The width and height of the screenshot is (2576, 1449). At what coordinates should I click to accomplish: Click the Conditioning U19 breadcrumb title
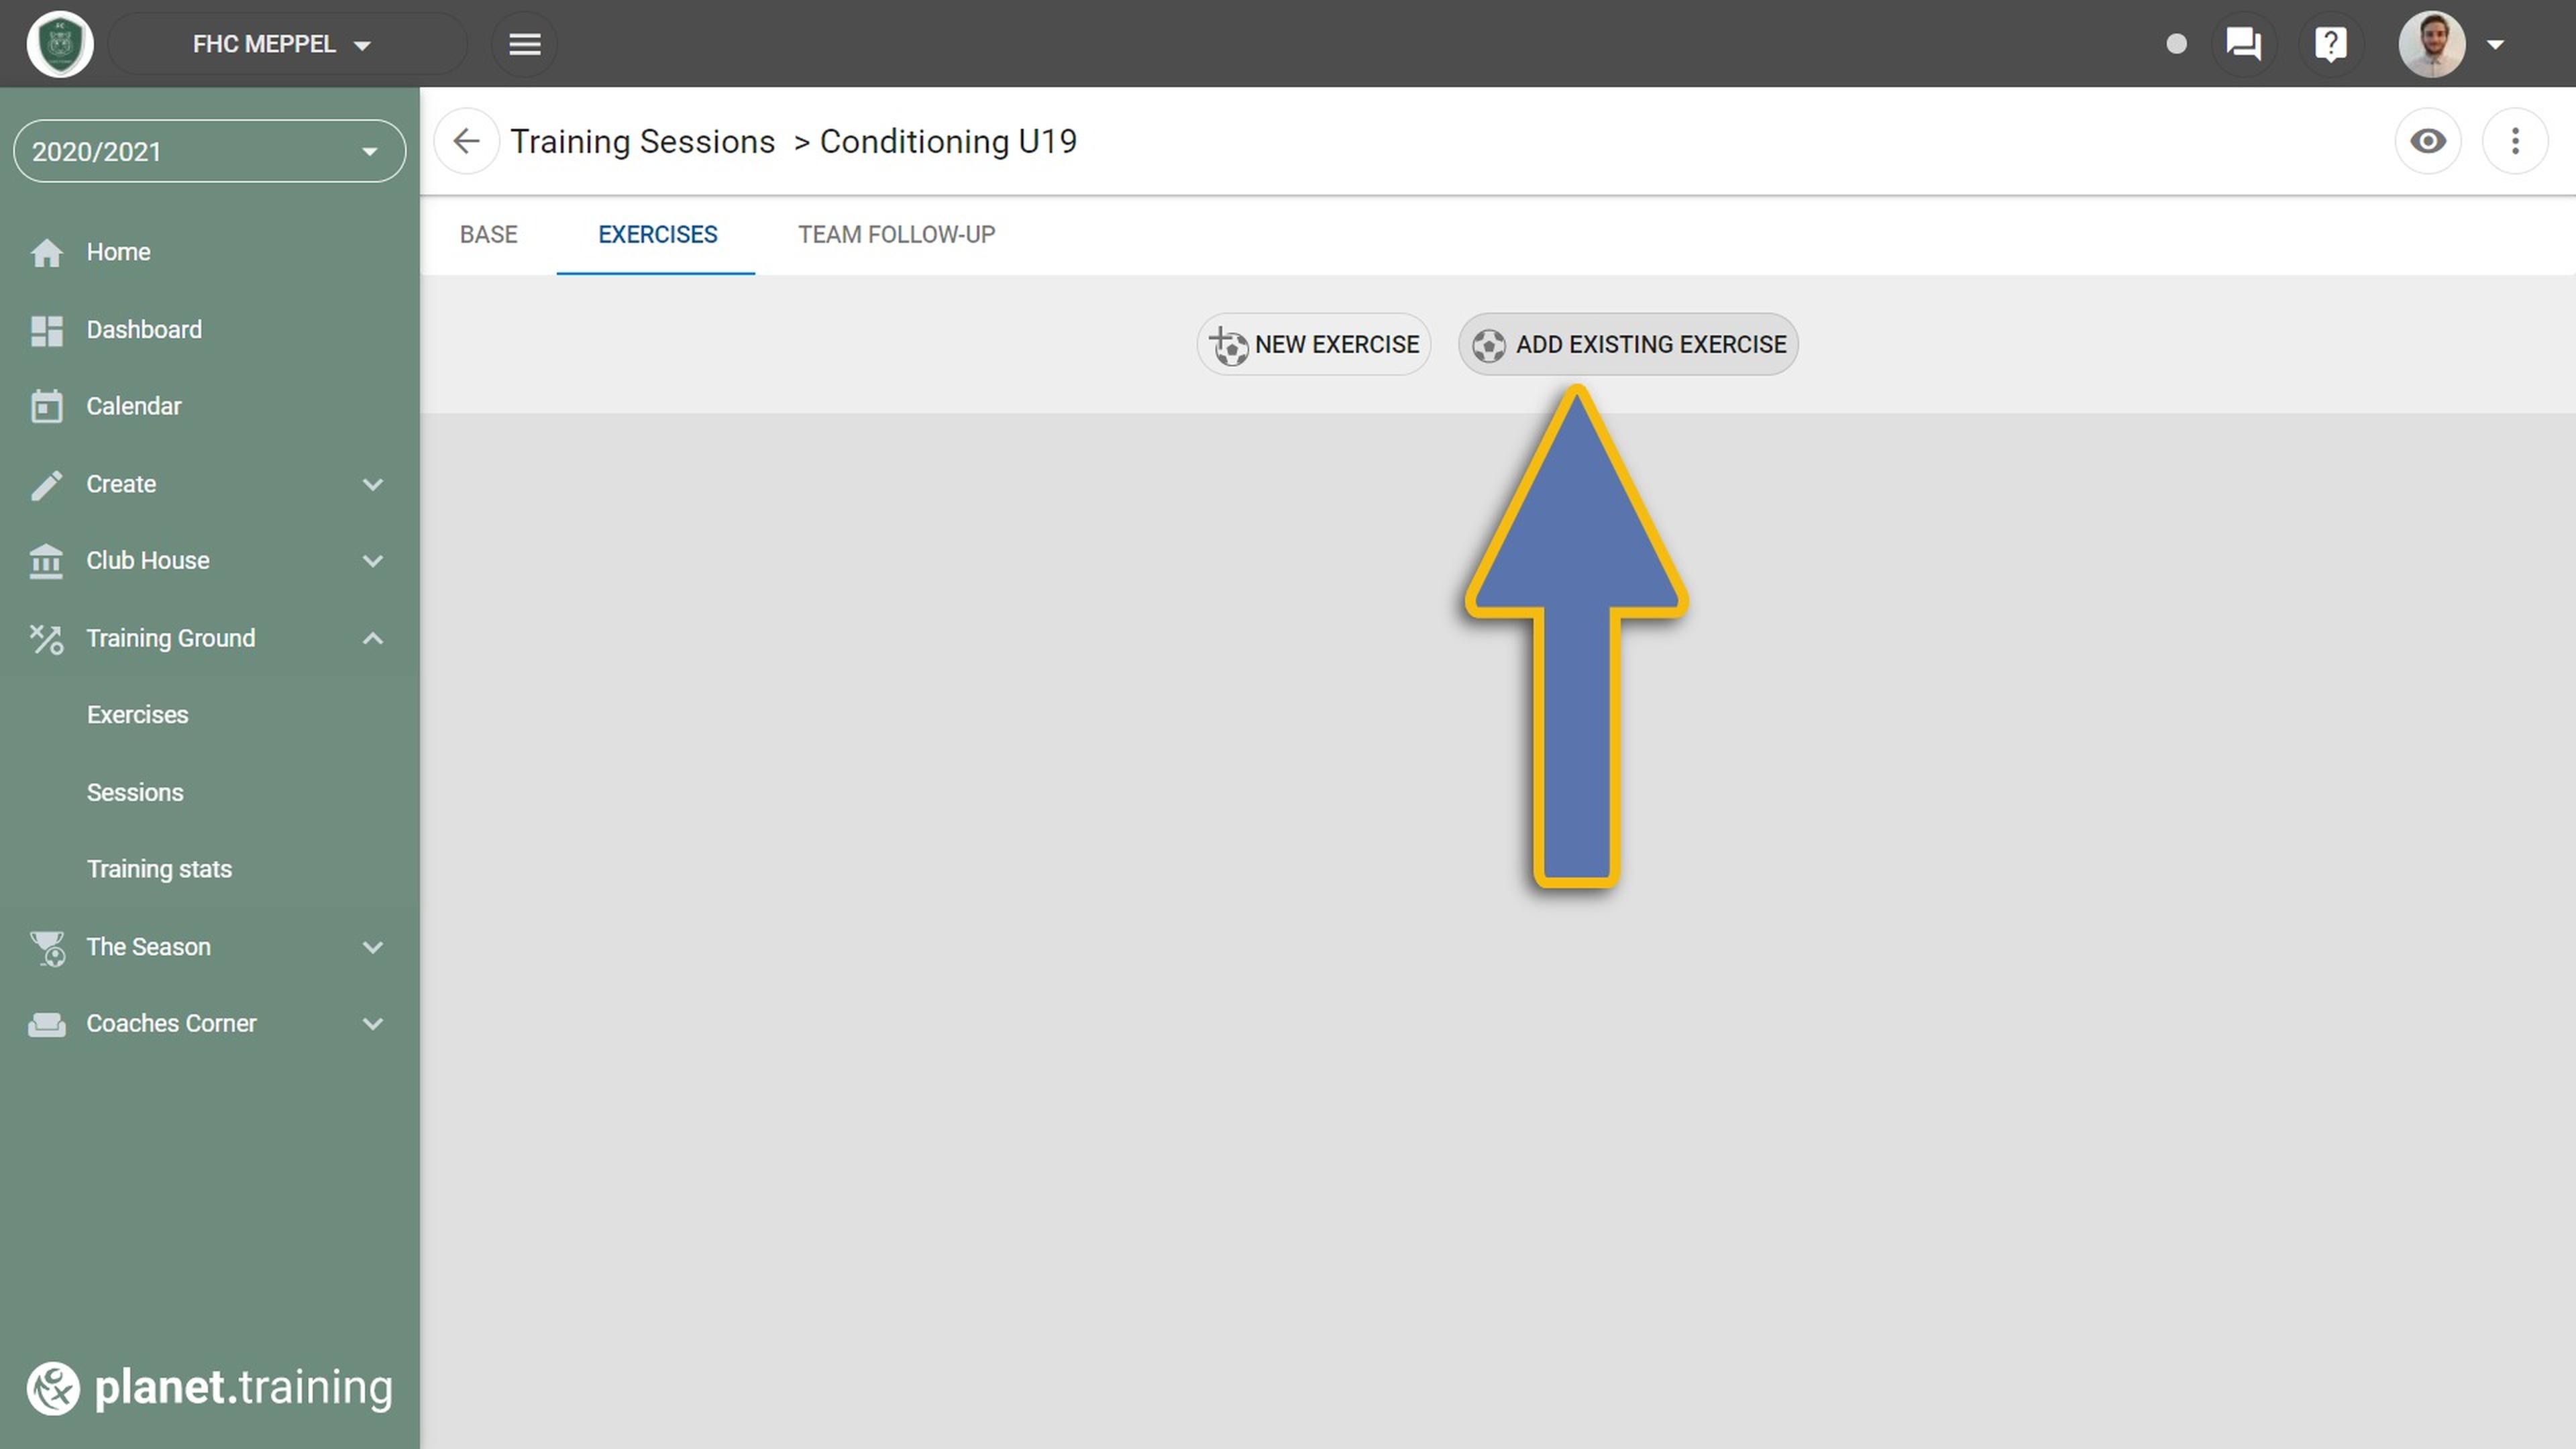click(x=948, y=141)
